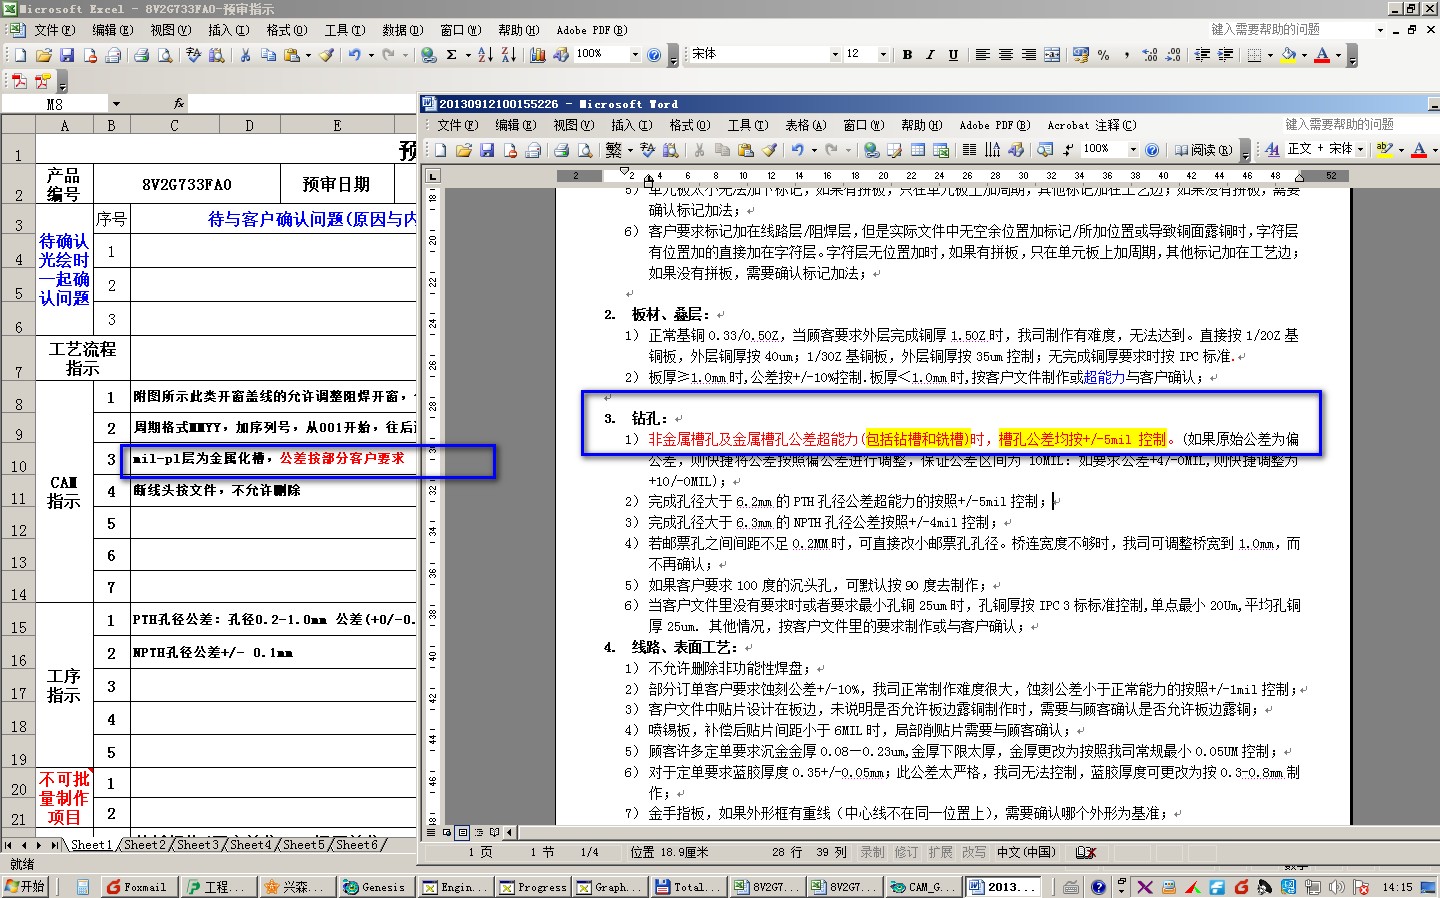Click the Word Styles and Formatting icon

[x=1272, y=149]
